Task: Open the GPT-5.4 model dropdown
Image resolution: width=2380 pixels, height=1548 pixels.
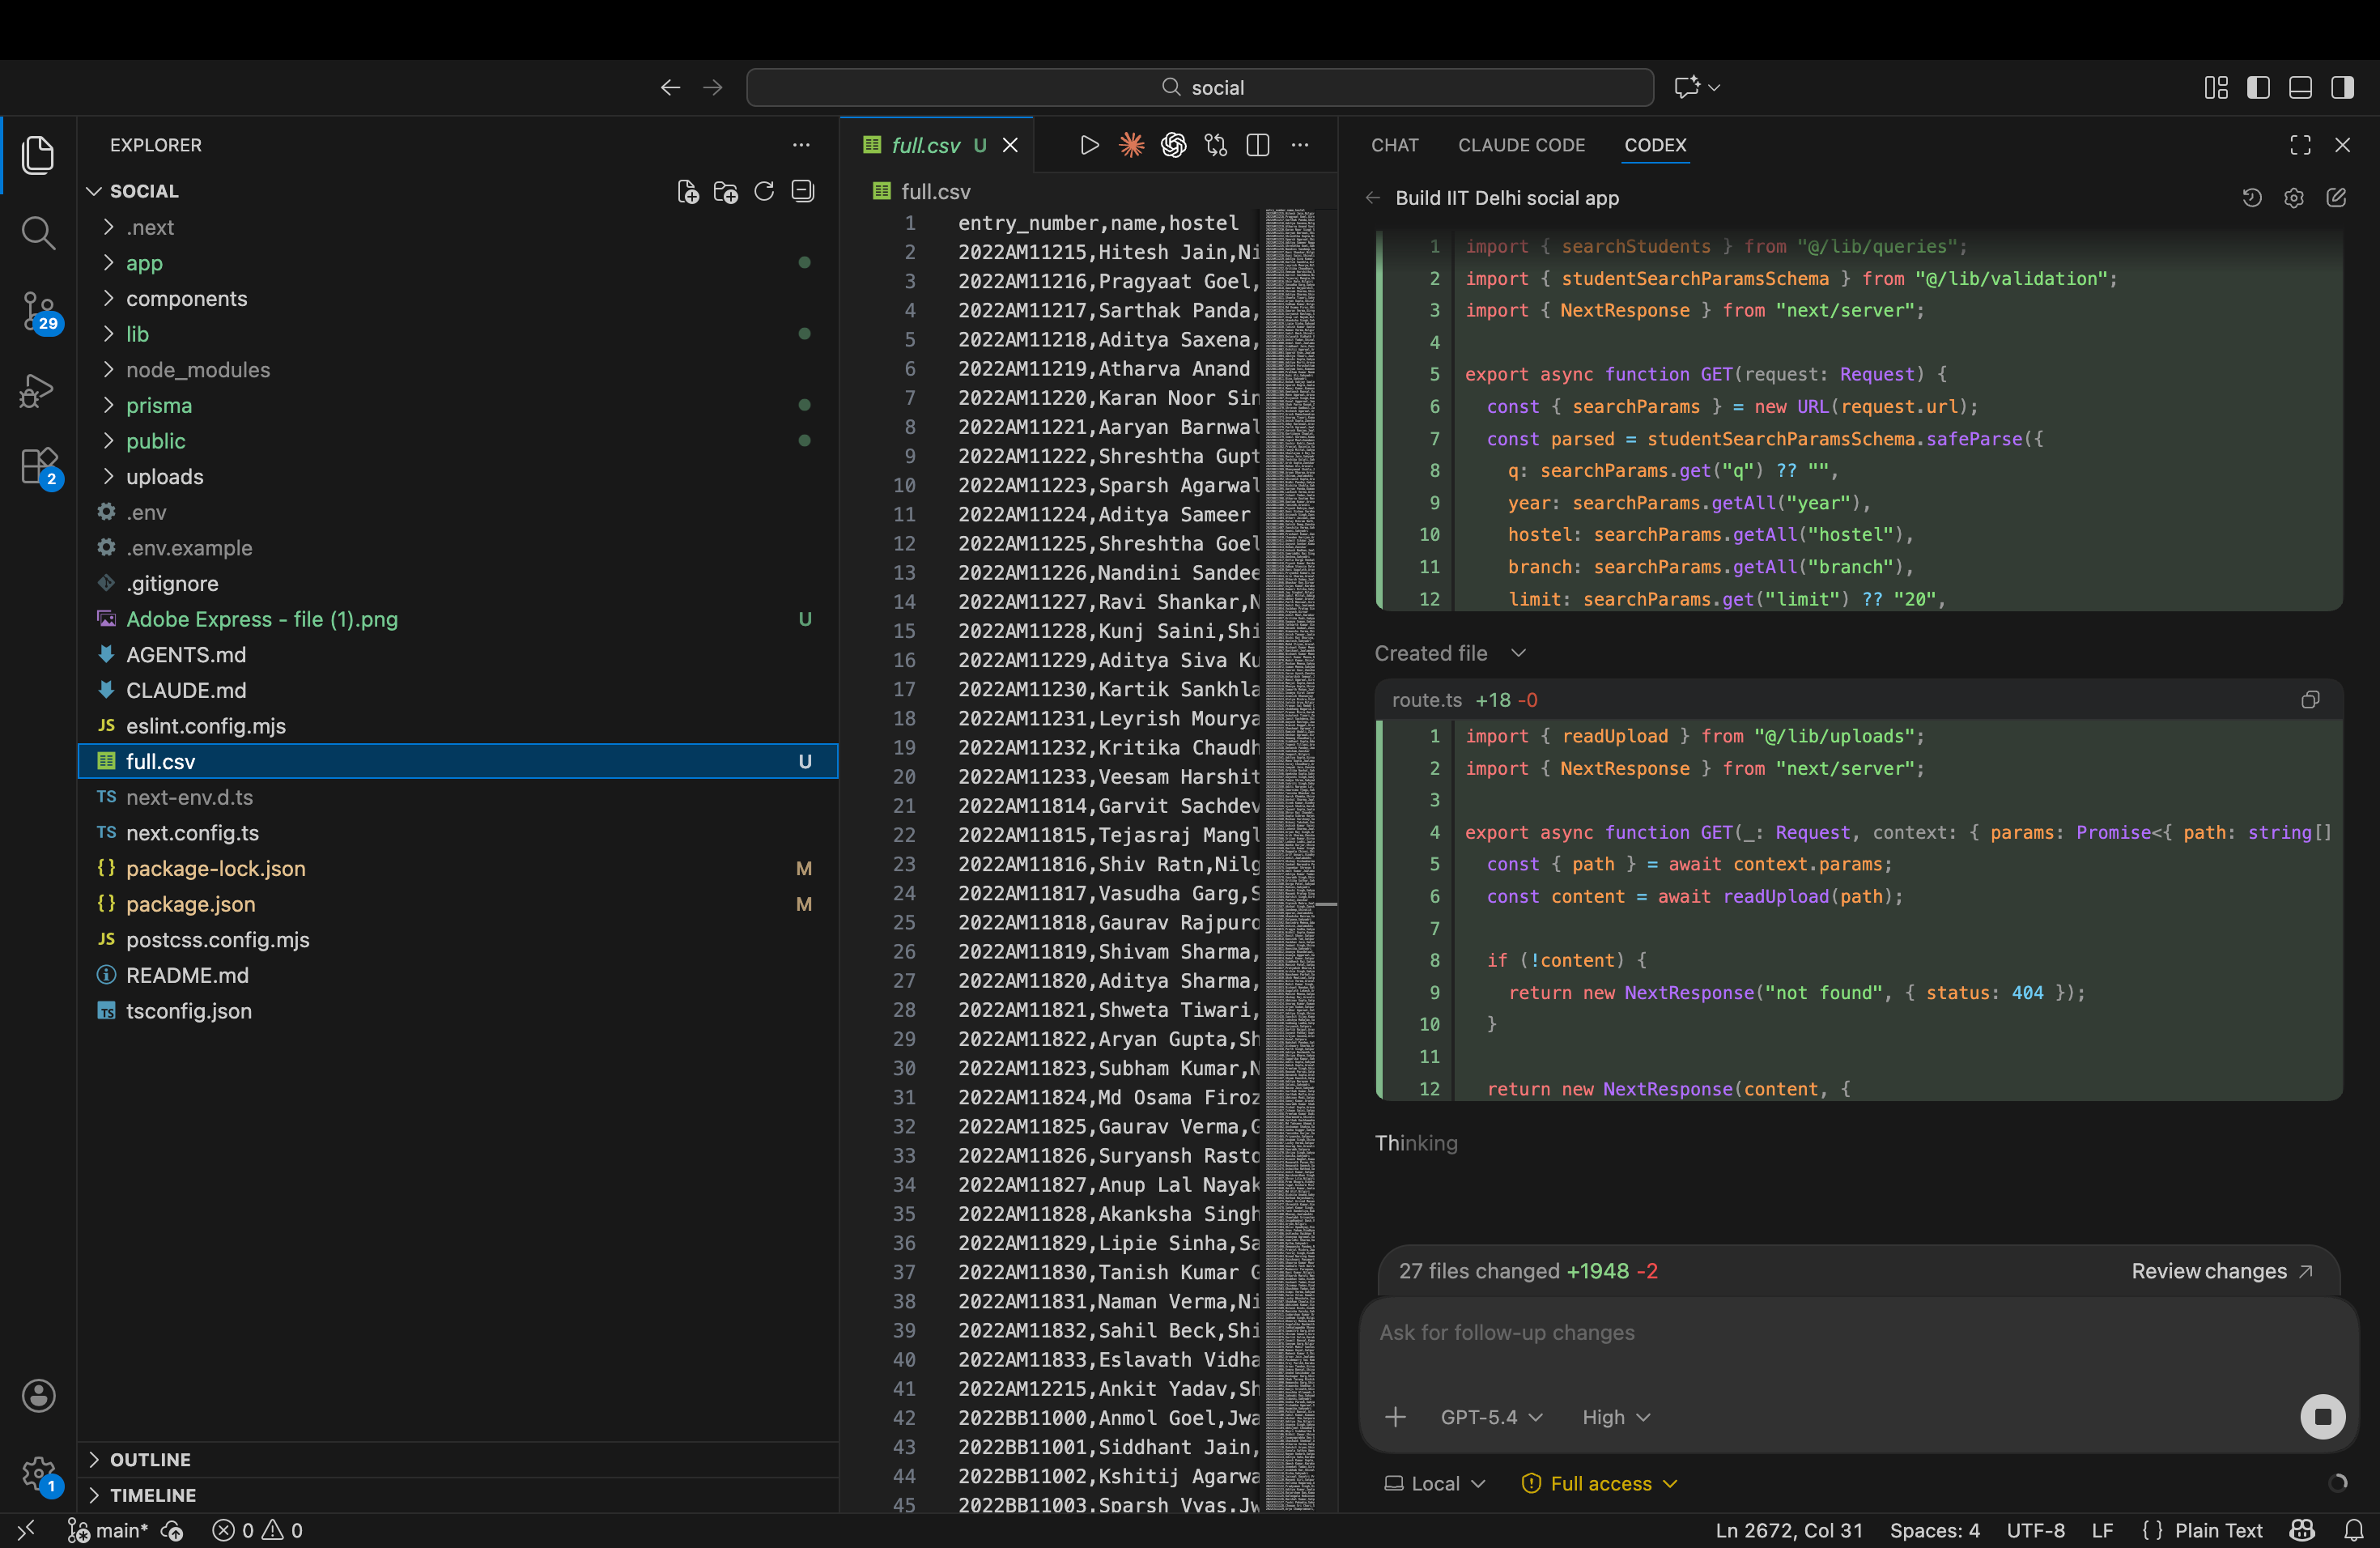Action: tap(1490, 1417)
